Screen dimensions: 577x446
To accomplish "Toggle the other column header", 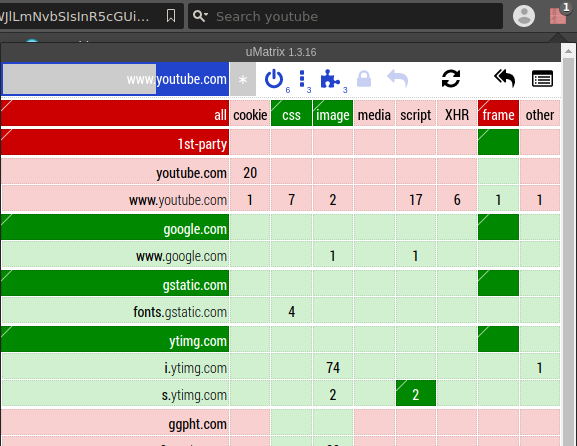I will tap(540, 113).
